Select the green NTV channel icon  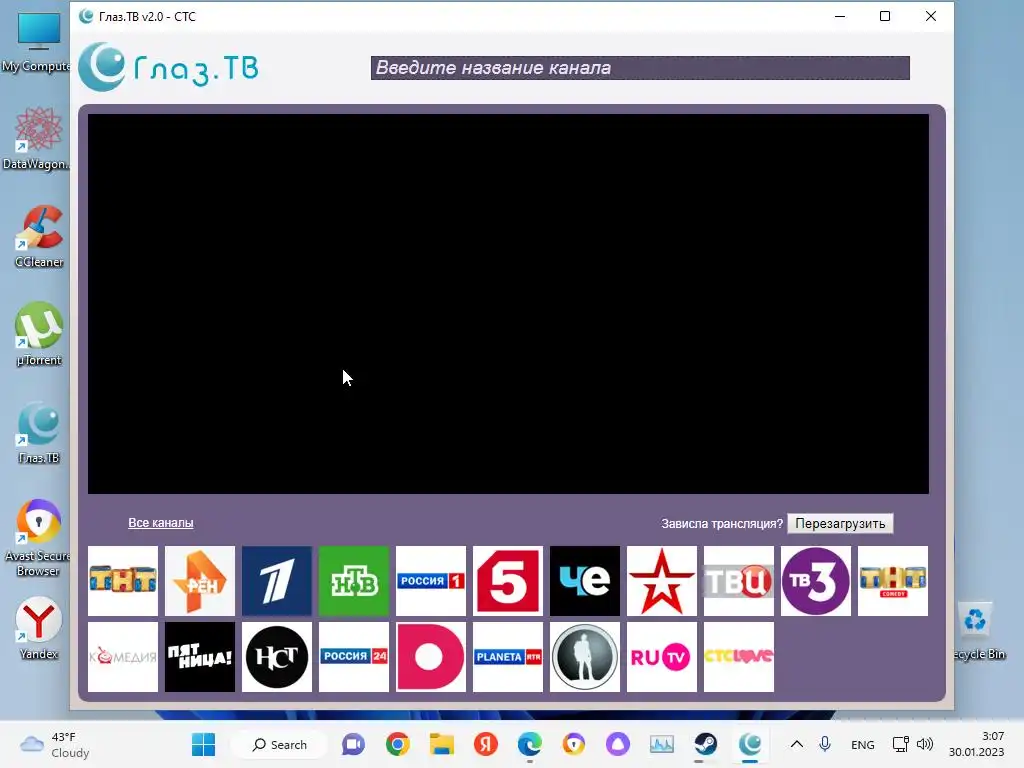354,581
